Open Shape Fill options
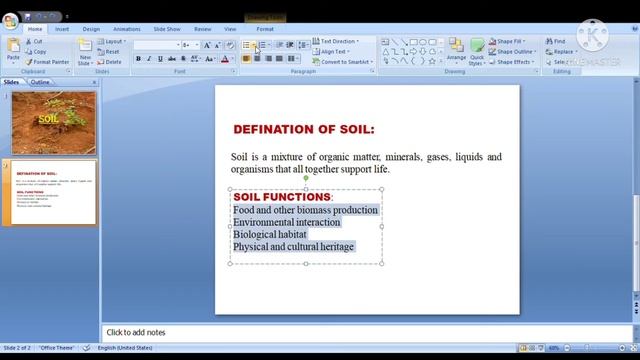Screen dimensions: 640x360 point(507,41)
